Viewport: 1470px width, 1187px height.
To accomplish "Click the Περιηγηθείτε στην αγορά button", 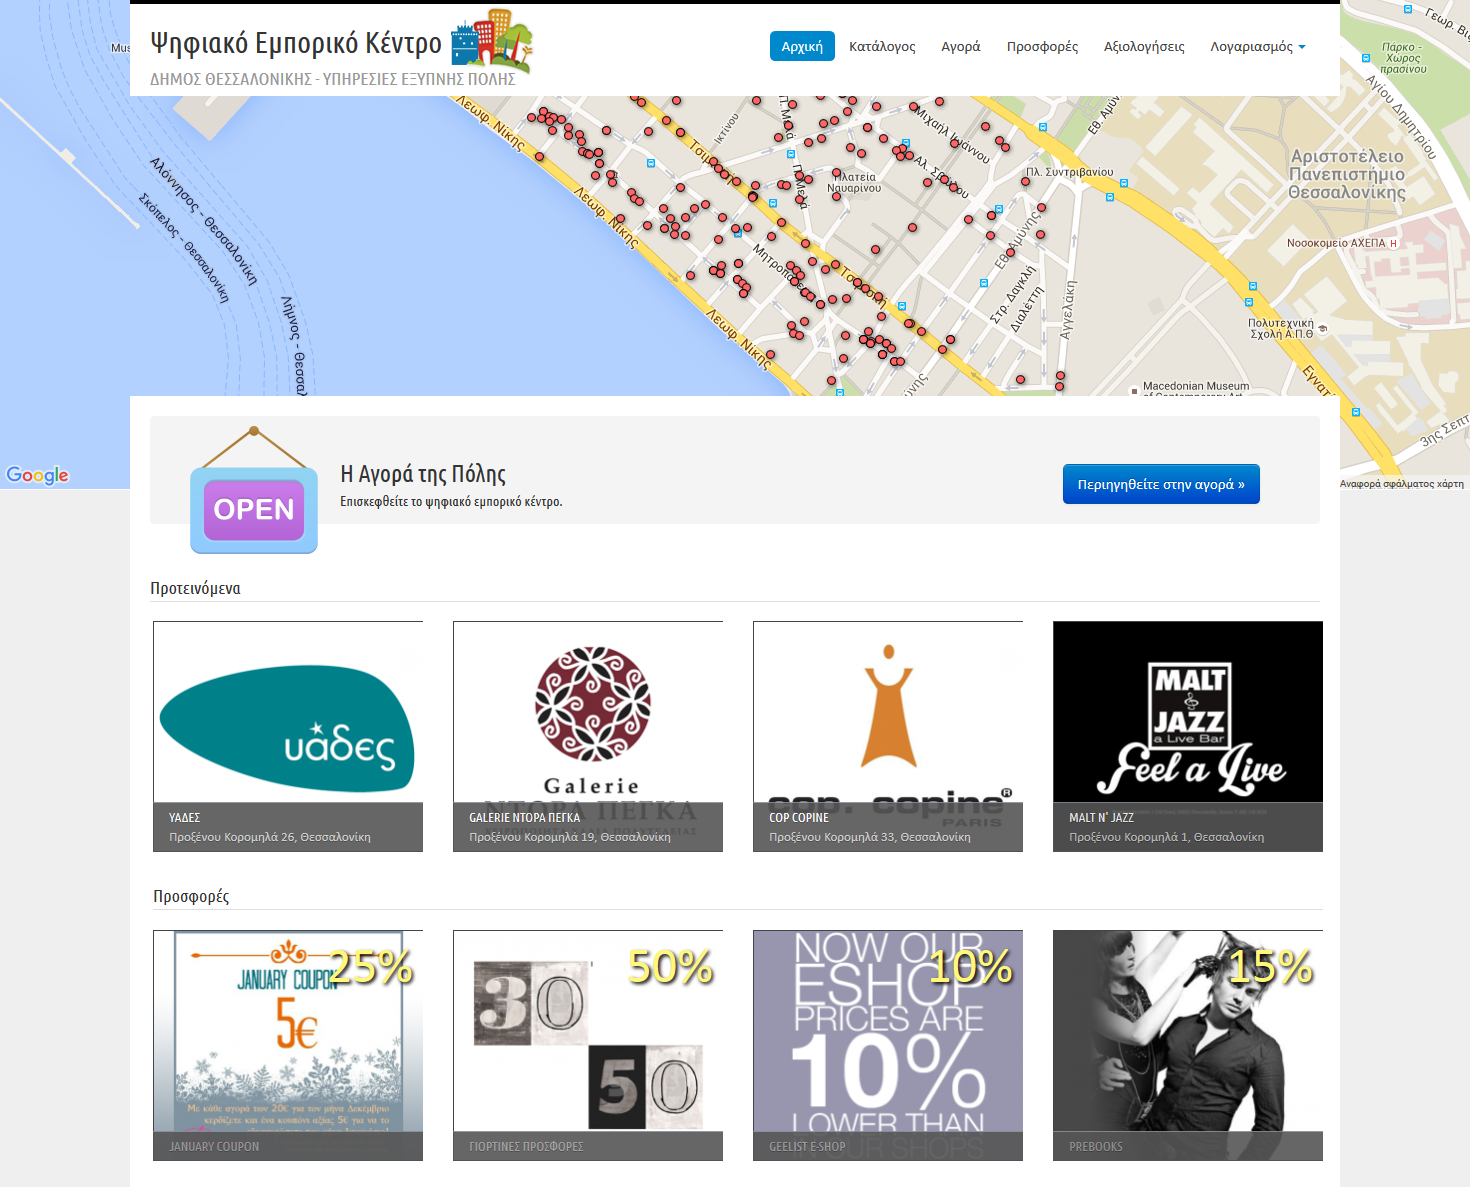I will point(1161,484).
